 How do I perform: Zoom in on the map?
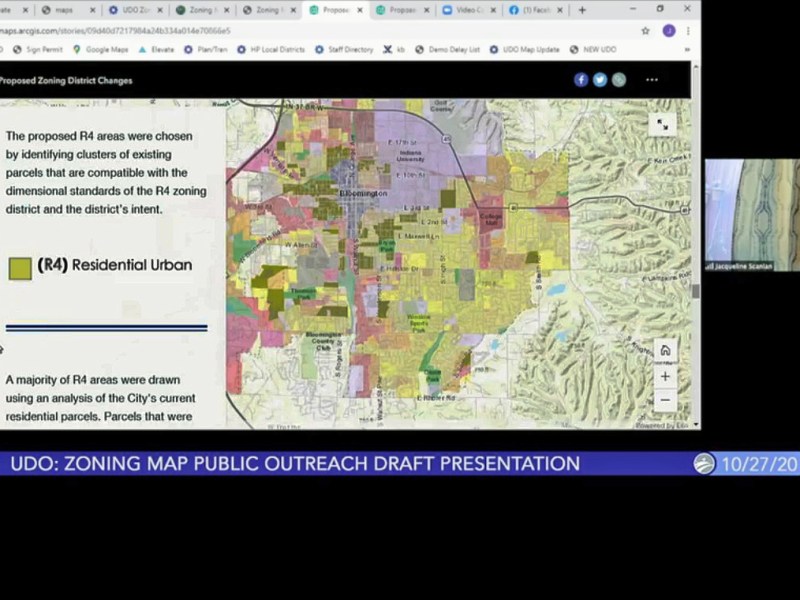point(665,377)
